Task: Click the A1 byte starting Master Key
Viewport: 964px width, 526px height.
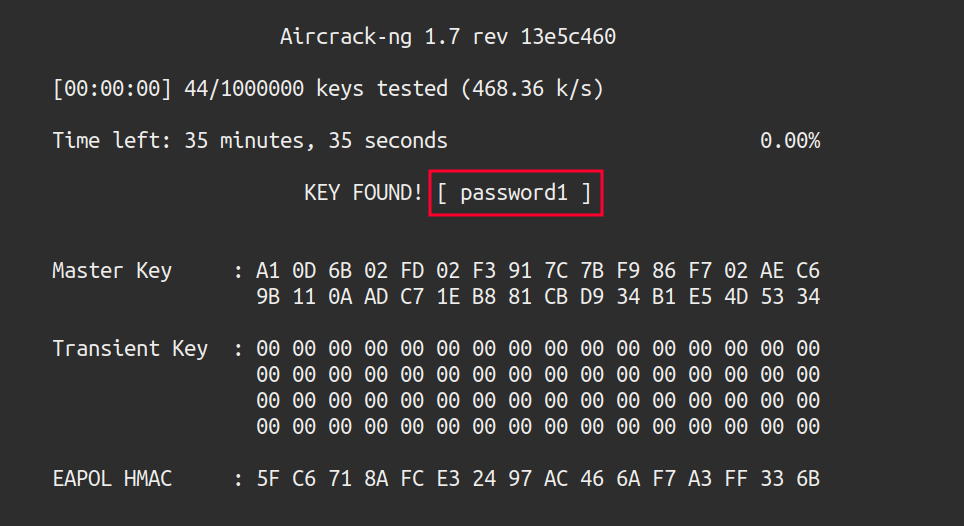Action: pyautogui.click(x=268, y=271)
